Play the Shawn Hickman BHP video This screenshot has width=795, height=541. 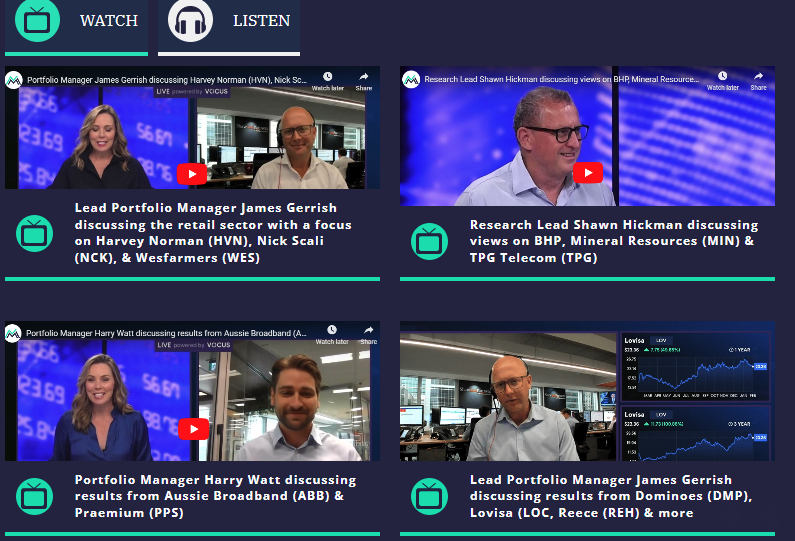[x=588, y=173]
